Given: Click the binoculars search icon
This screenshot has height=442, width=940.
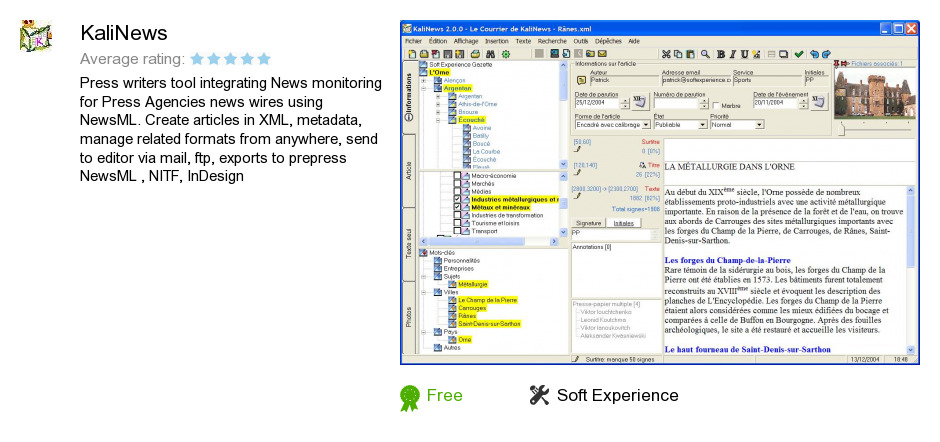Looking at the screenshot, I should (490, 54).
